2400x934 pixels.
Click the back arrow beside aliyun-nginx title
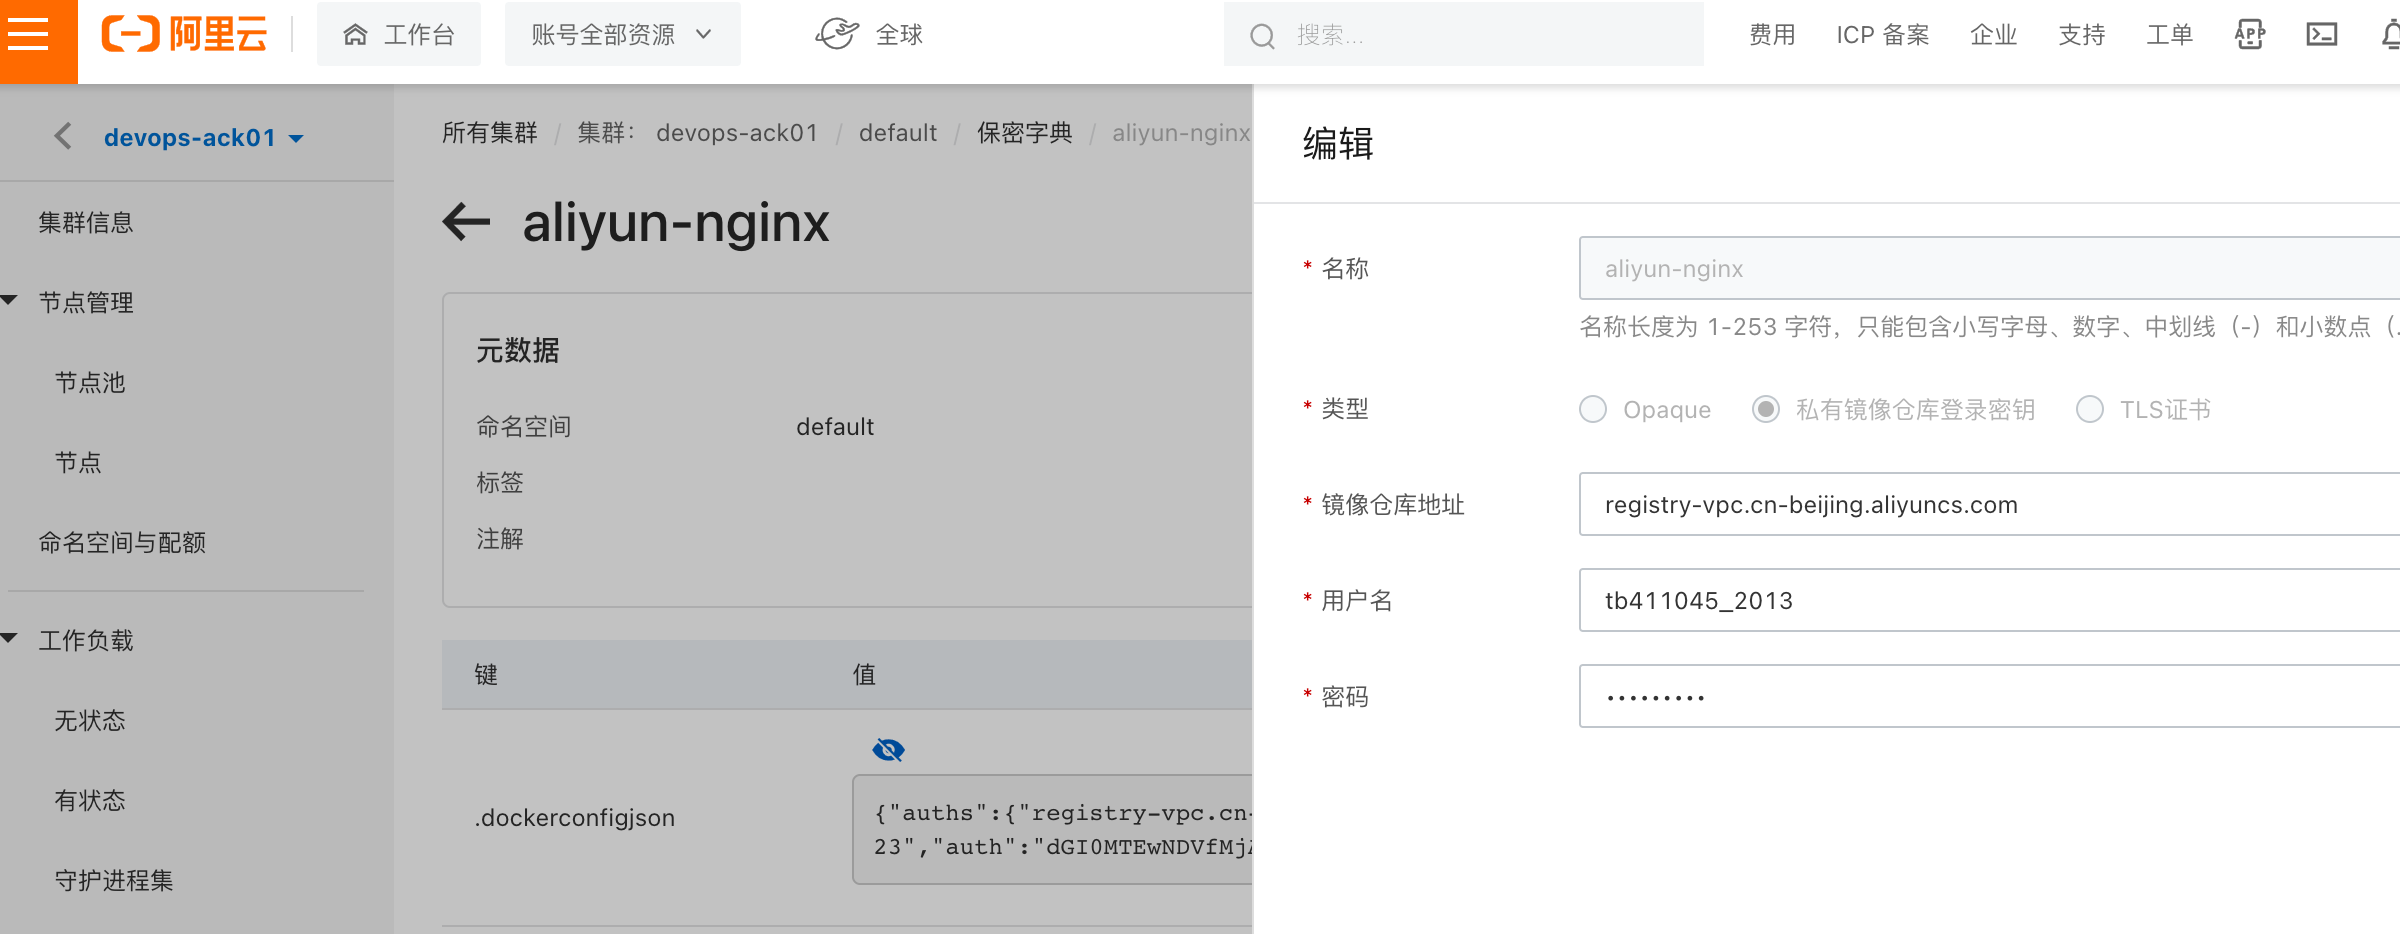(x=466, y=222)
